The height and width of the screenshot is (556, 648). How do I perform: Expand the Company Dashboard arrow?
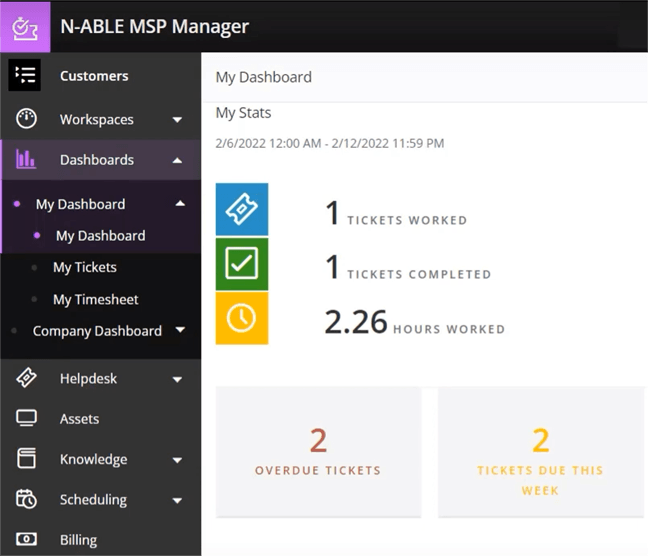(x=180, y=330)
